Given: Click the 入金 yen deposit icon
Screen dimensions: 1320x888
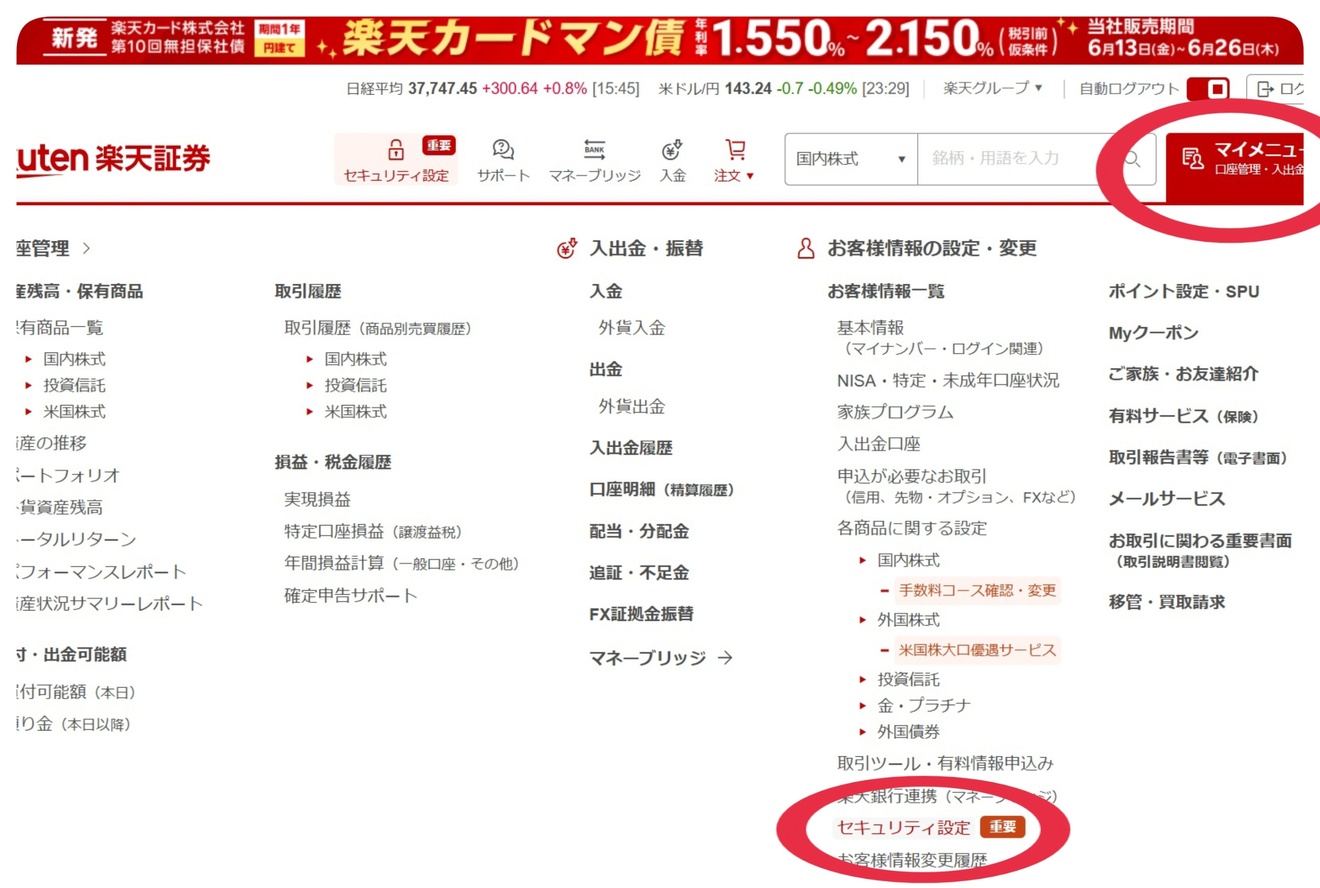Looking at the screenshot, I should click(x=672, y=150).
